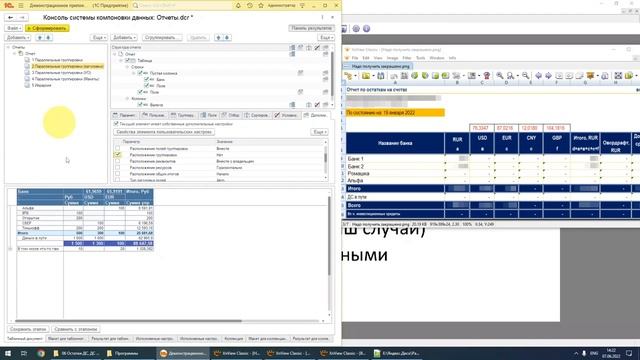
Task: Toggle checkbox for 'Расположение группировок' parameter
Action: [x=118, y=155]
